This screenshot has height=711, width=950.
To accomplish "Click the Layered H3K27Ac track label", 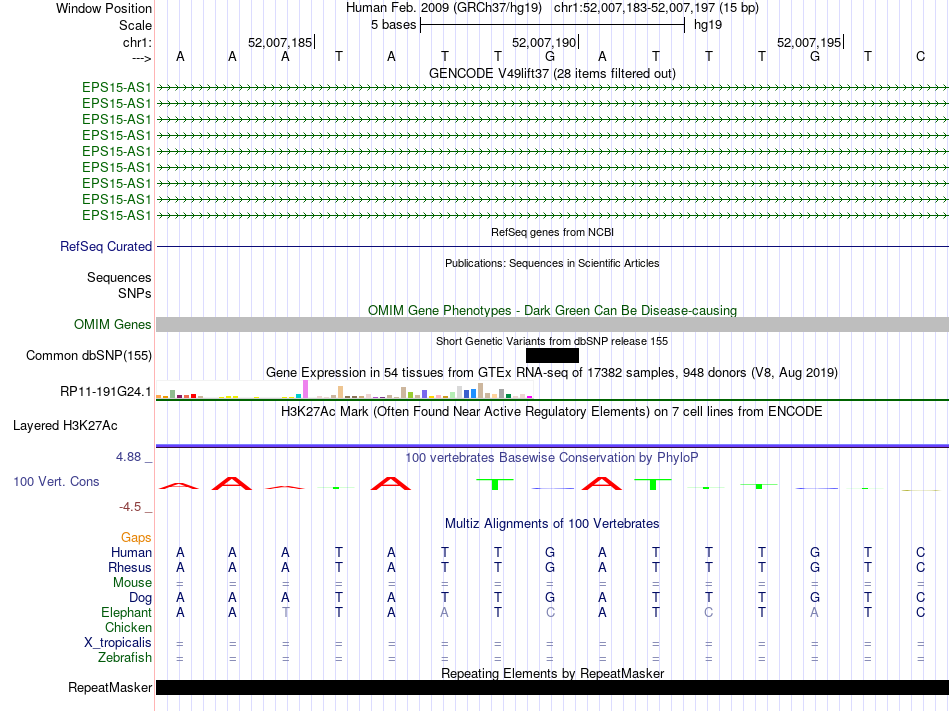I will [65, 426].
